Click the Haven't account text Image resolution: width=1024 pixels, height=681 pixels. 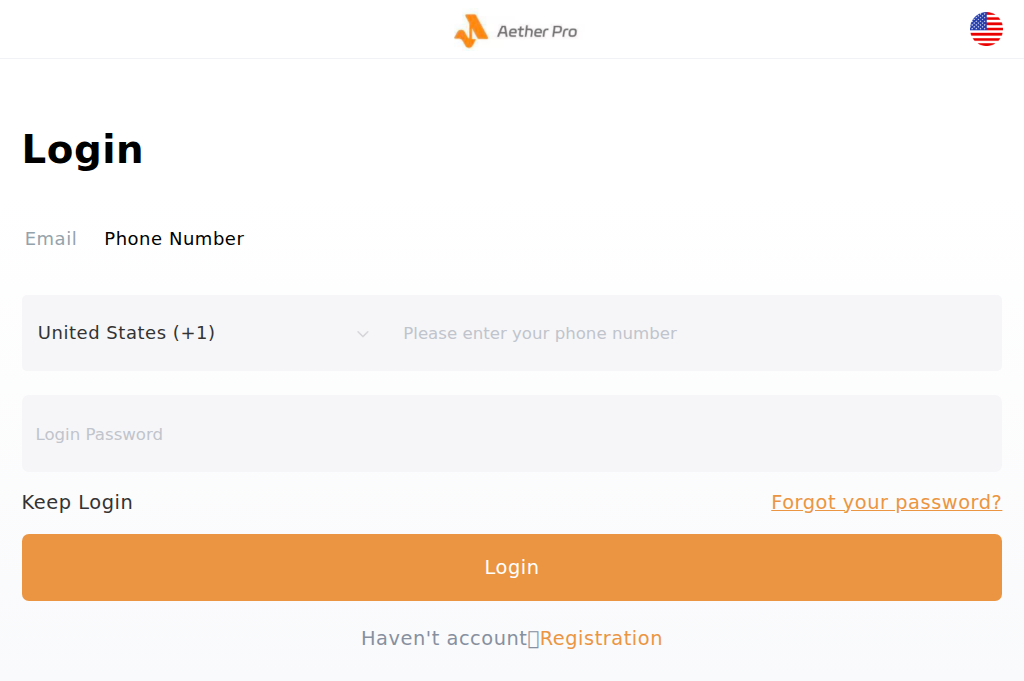point(443,638)
